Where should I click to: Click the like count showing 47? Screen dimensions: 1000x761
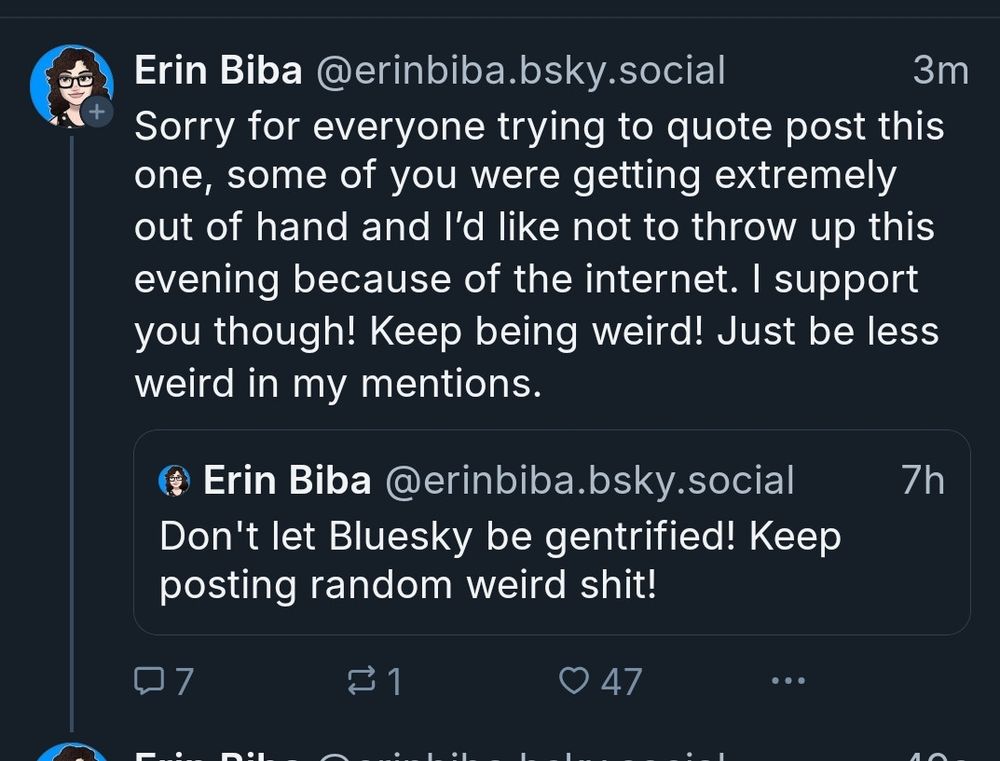click(x=621, y=682)
